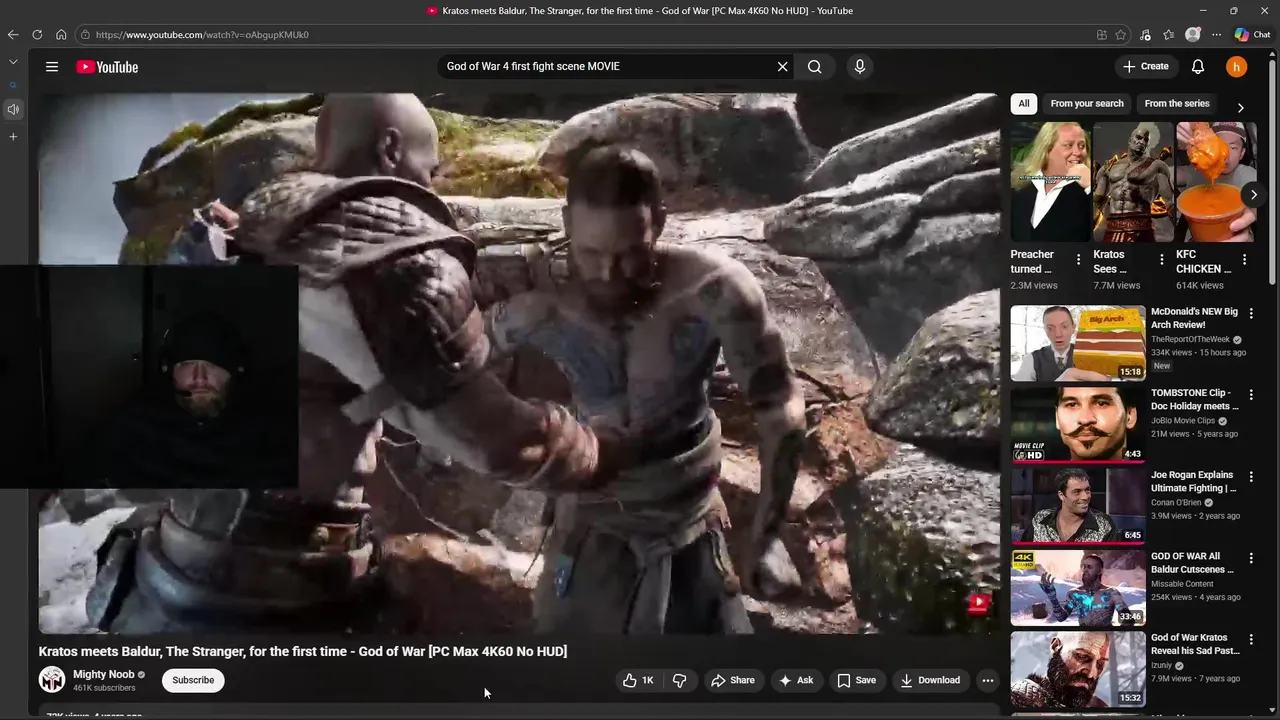This screenshot has height=720, width=1280.
Task: Open options for the KFC CHICKEN Short
Action: (1244, 260)
